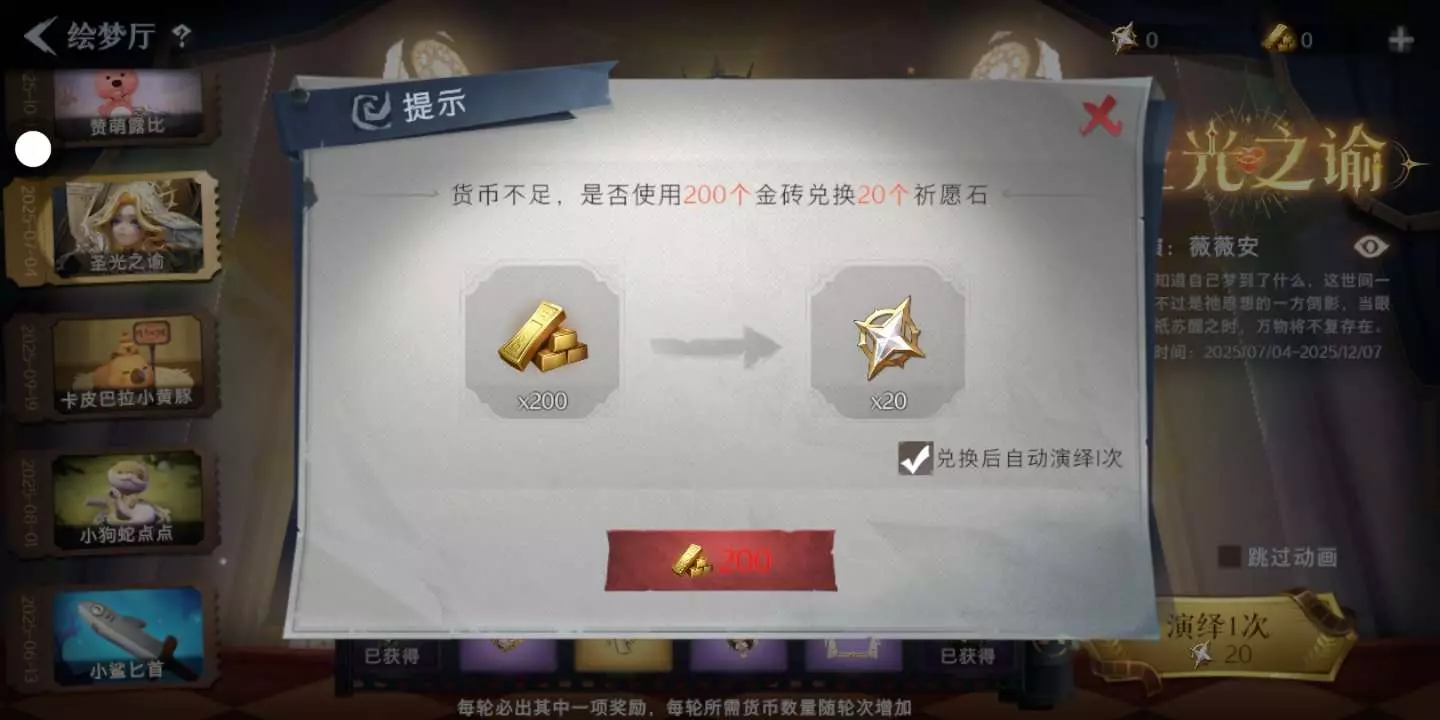
Task: Enable the 跳过动画 checkbox
Action: tap(1229, 557)
